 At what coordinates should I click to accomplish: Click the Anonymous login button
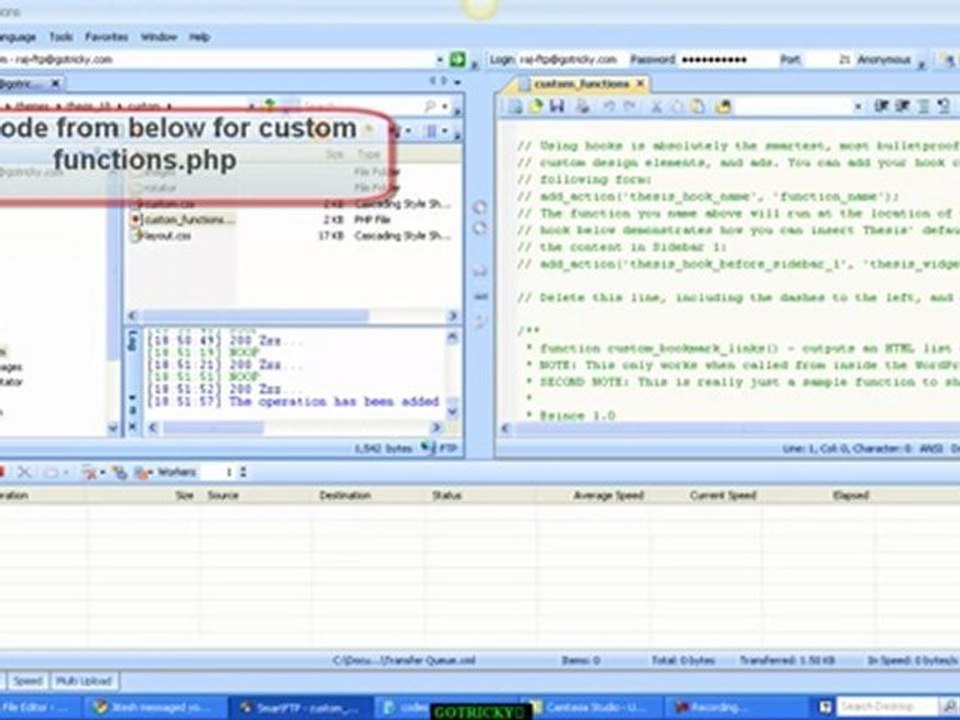884,59
